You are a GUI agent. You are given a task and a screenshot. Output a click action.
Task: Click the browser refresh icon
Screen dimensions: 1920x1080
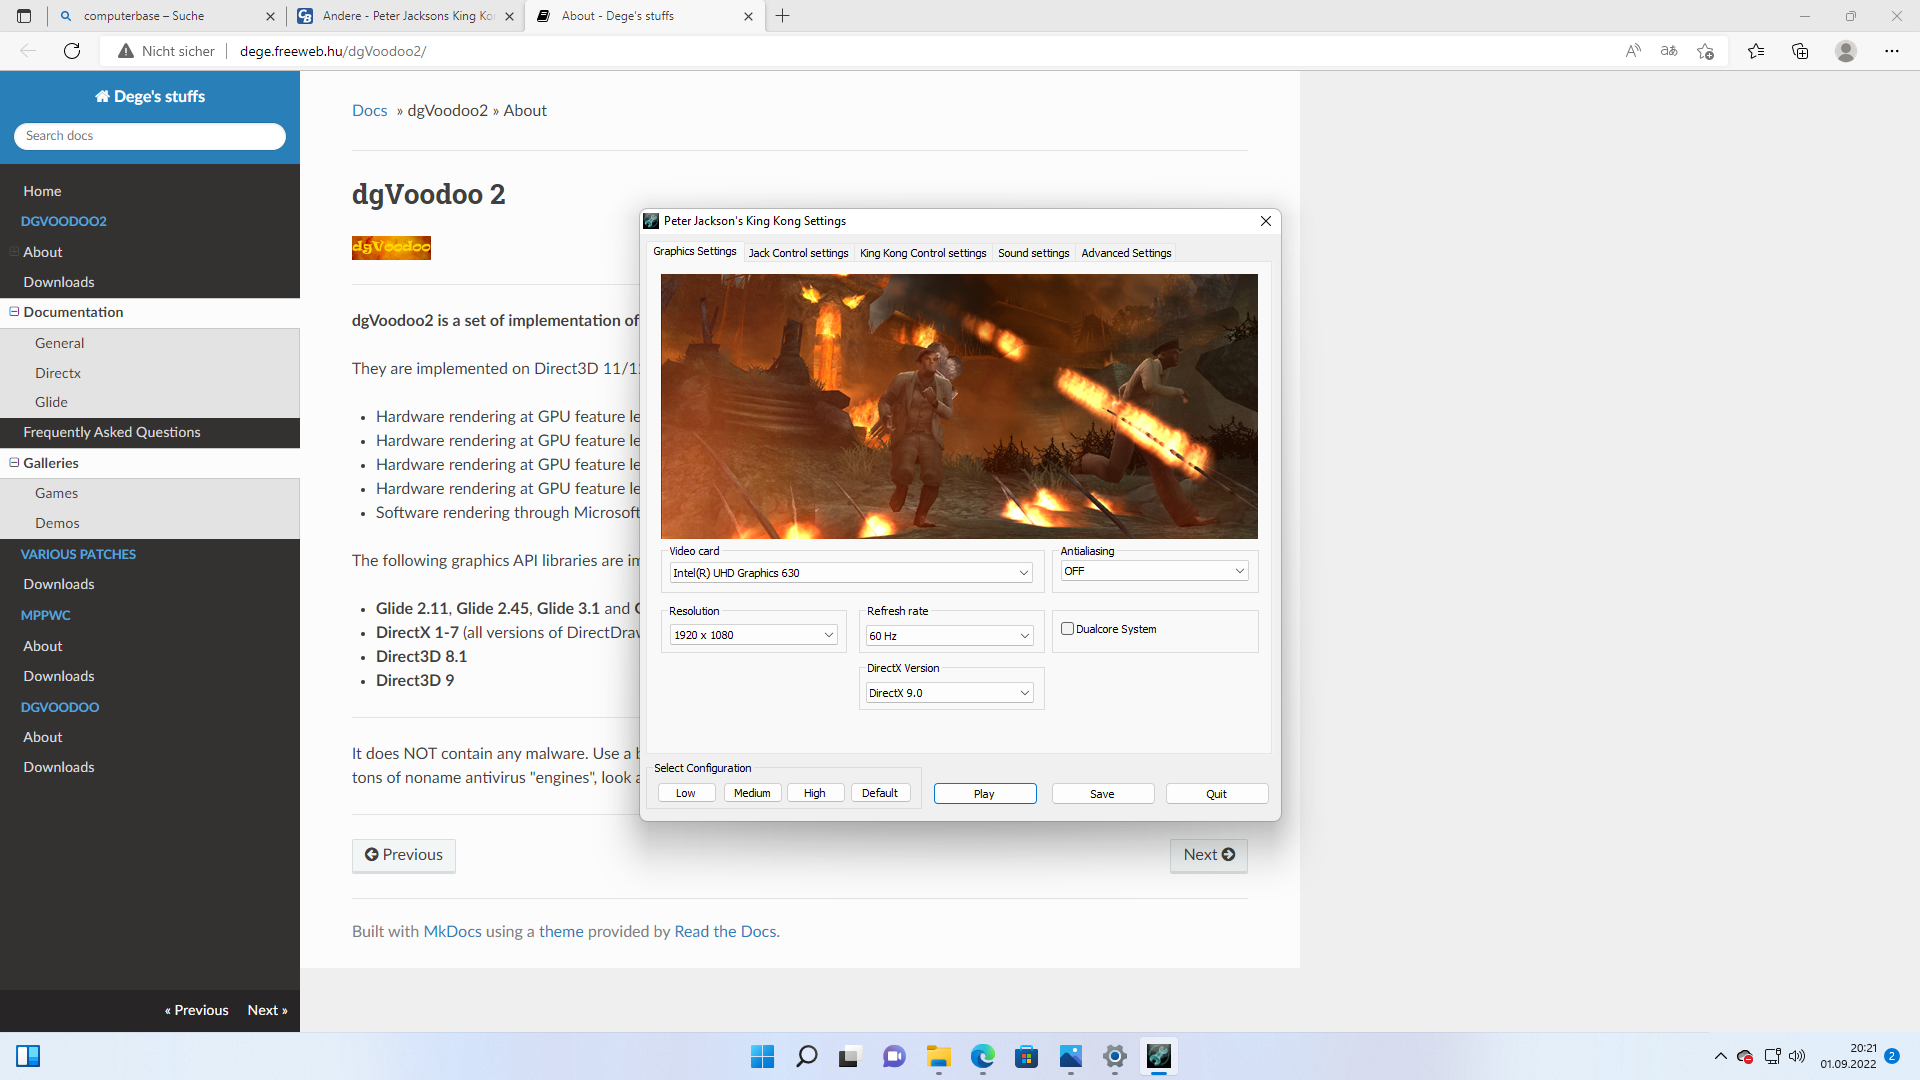[x=72, y=51]
